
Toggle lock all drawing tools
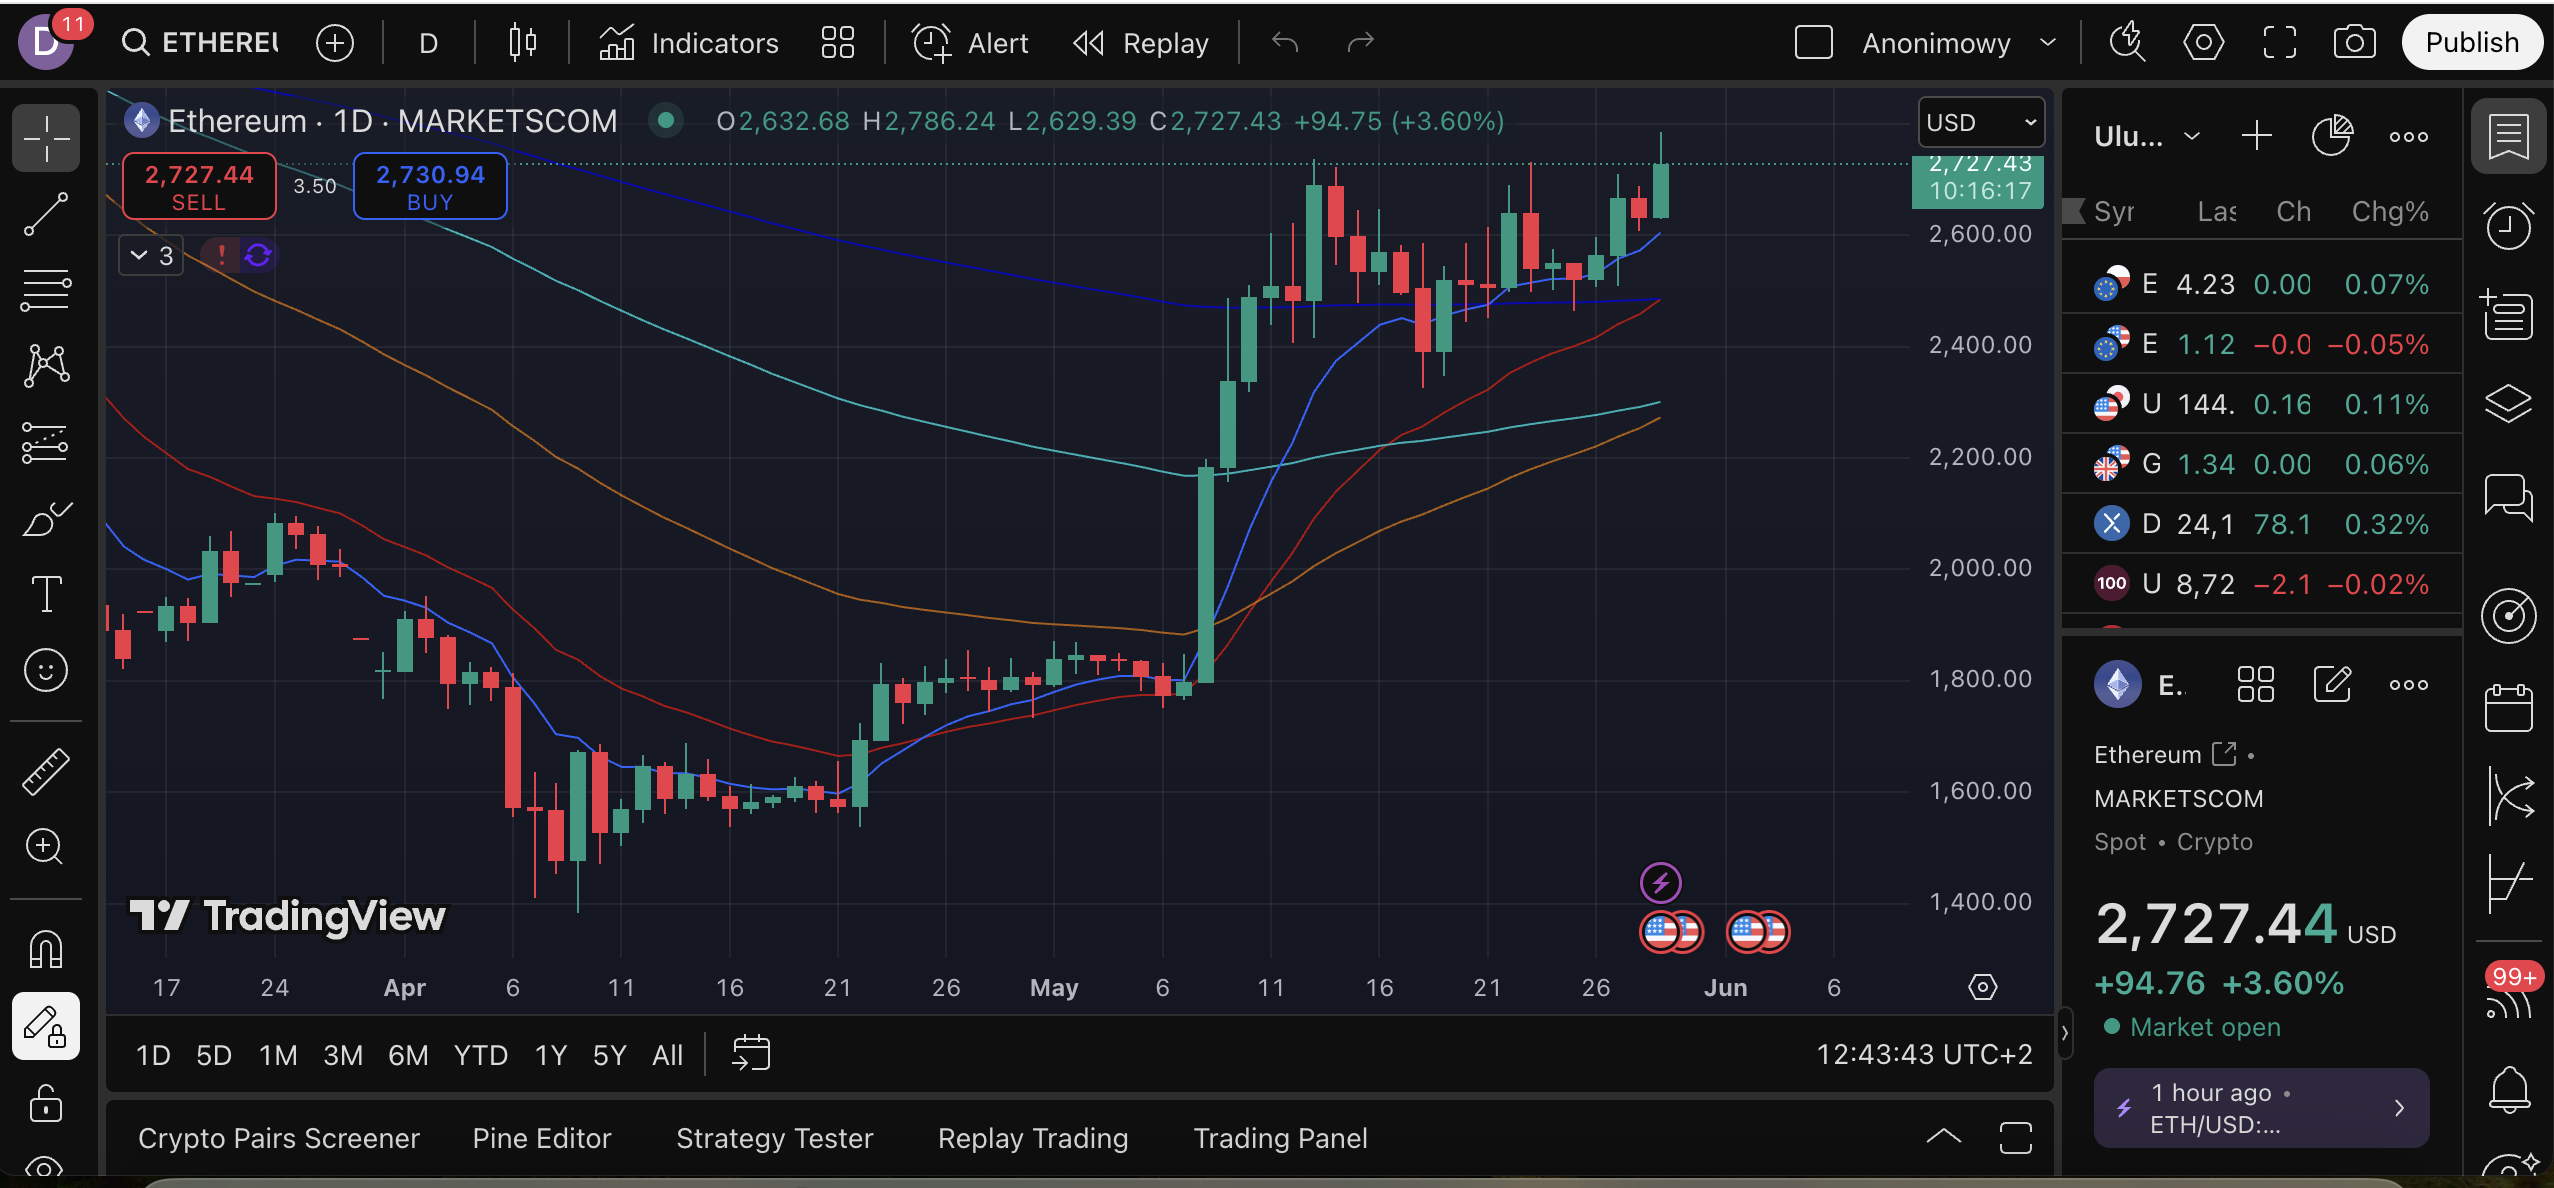[46, 1104]
